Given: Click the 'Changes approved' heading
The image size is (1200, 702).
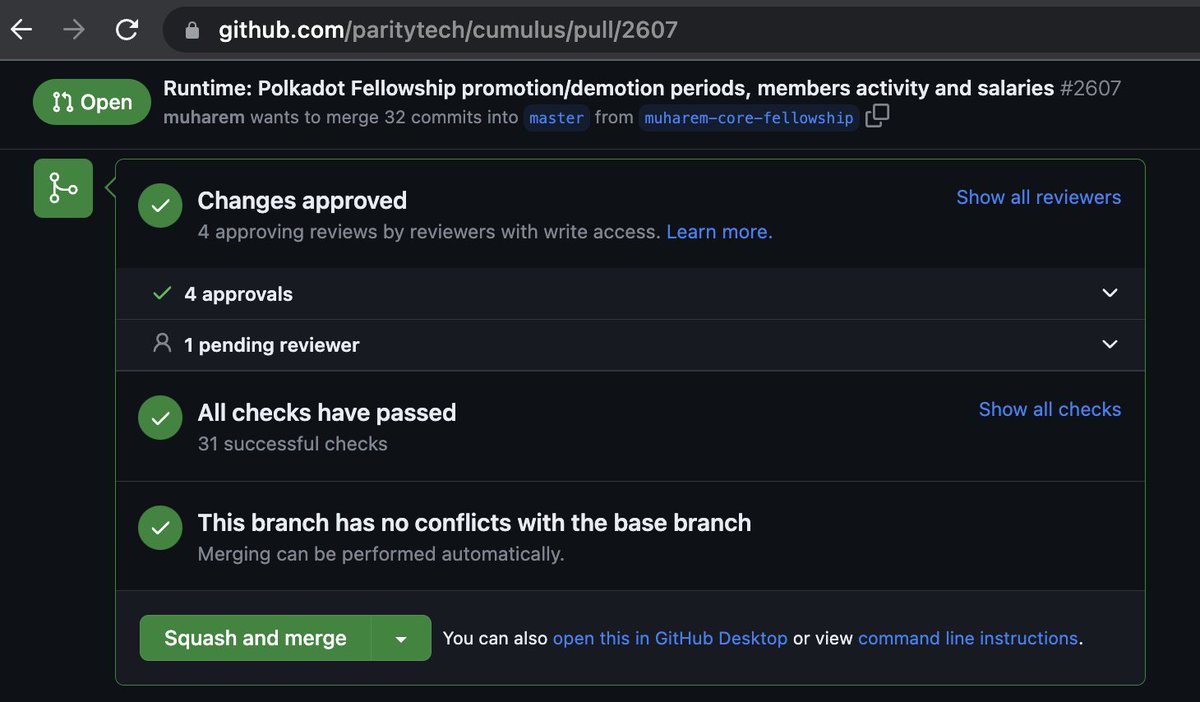Looking at the screenshot, I should (x=302, y=201).
